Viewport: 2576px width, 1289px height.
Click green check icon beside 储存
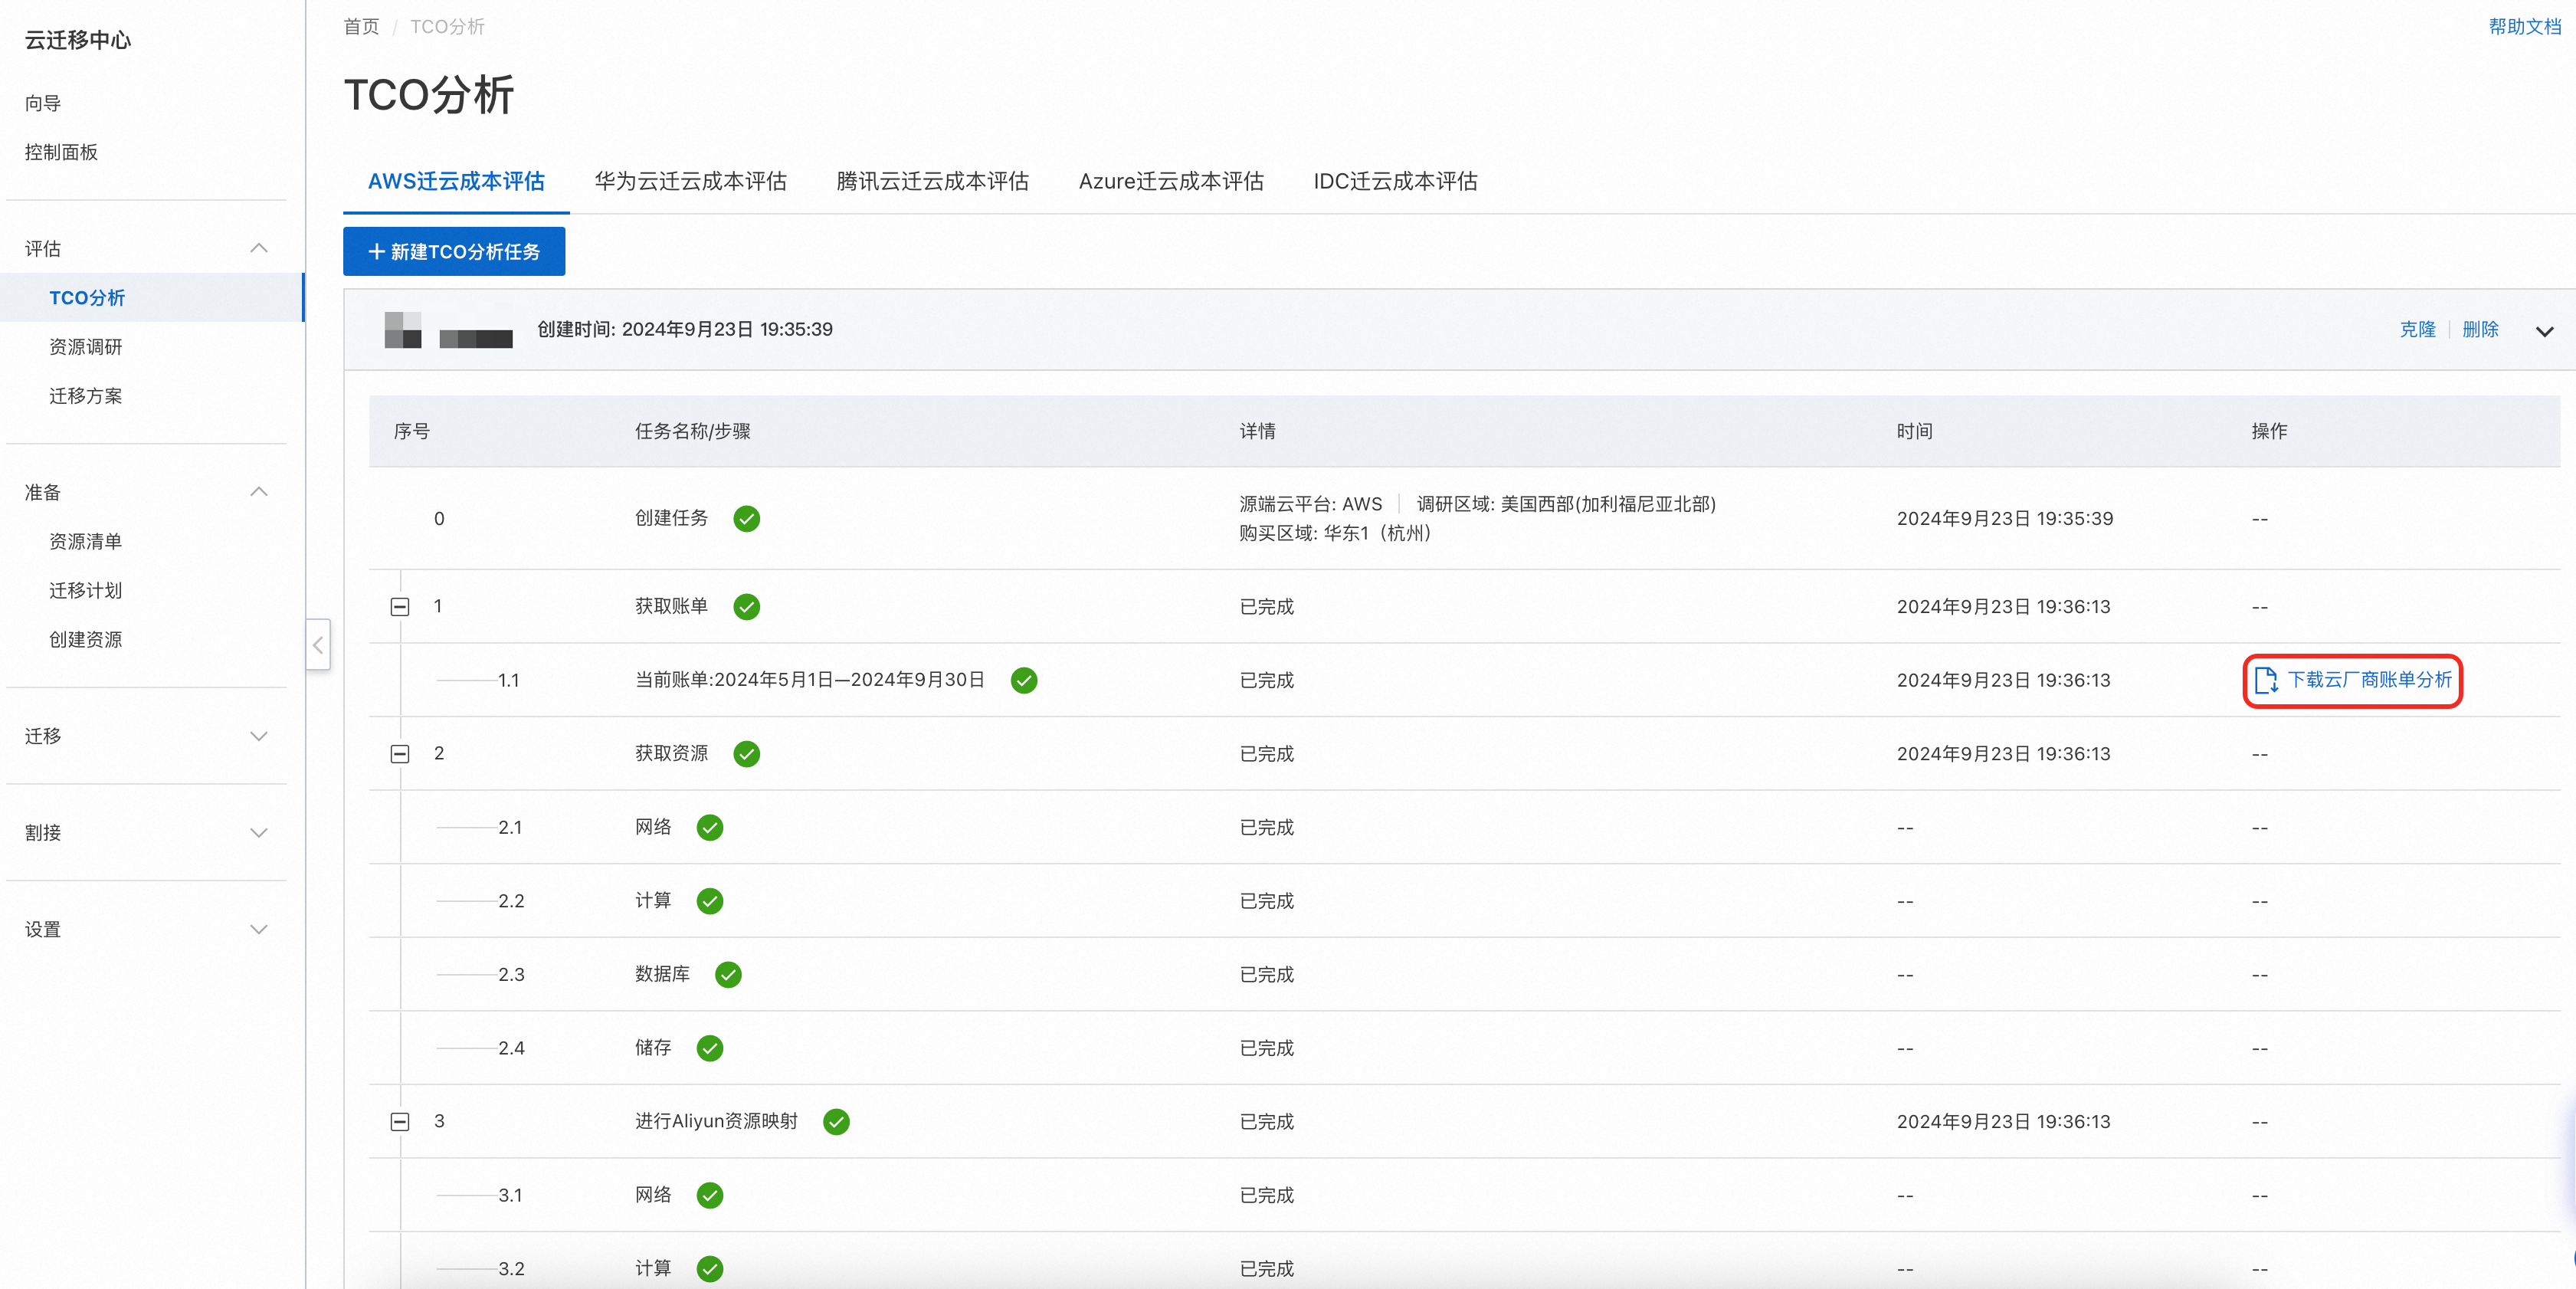[709, 1048]
